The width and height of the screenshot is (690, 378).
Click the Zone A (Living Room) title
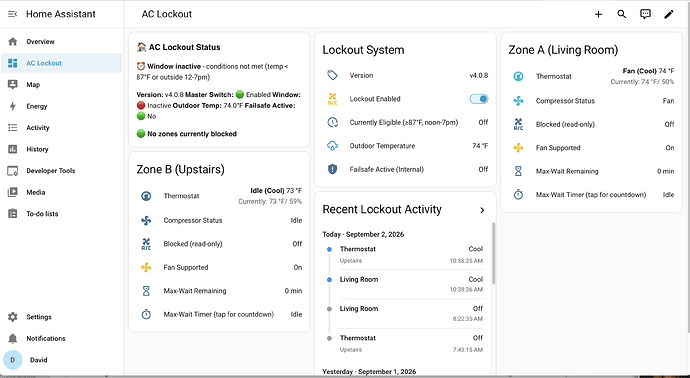[x=563, y=50]
